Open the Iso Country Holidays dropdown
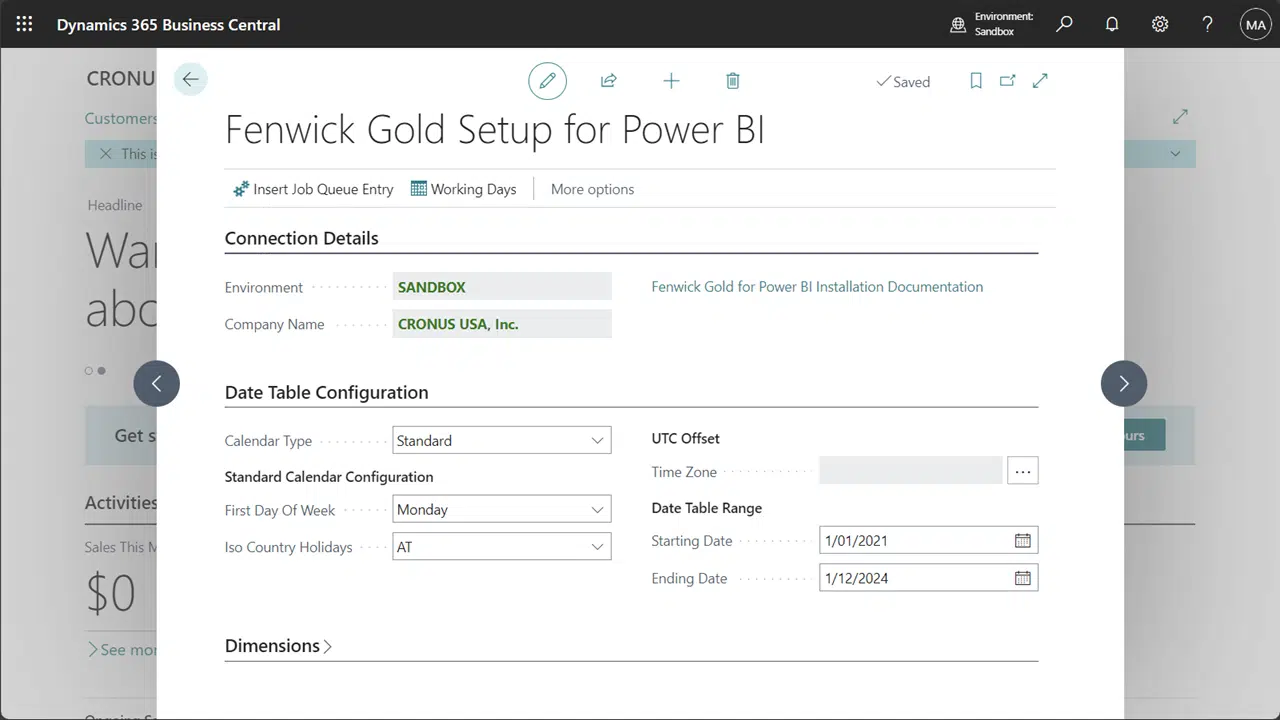This screenshot has width=1280, height=720. (501, 547)
